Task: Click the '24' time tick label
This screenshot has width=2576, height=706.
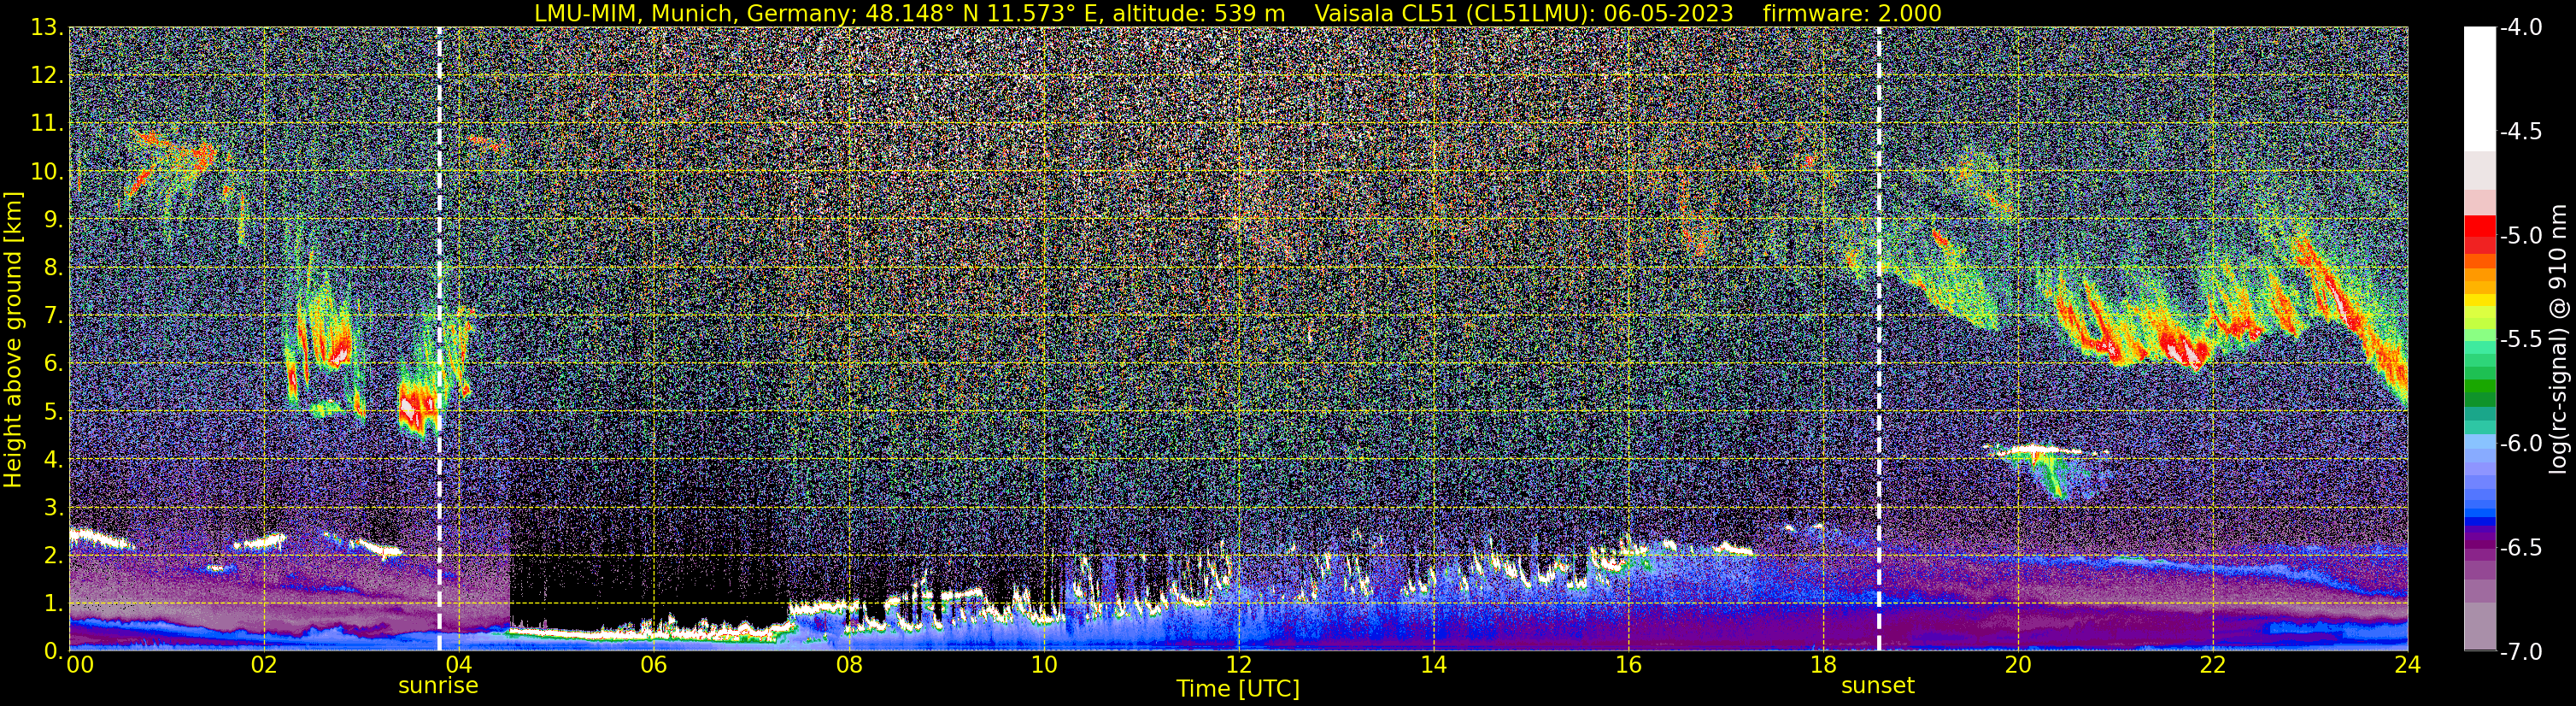Action: tap(2408, 665)
